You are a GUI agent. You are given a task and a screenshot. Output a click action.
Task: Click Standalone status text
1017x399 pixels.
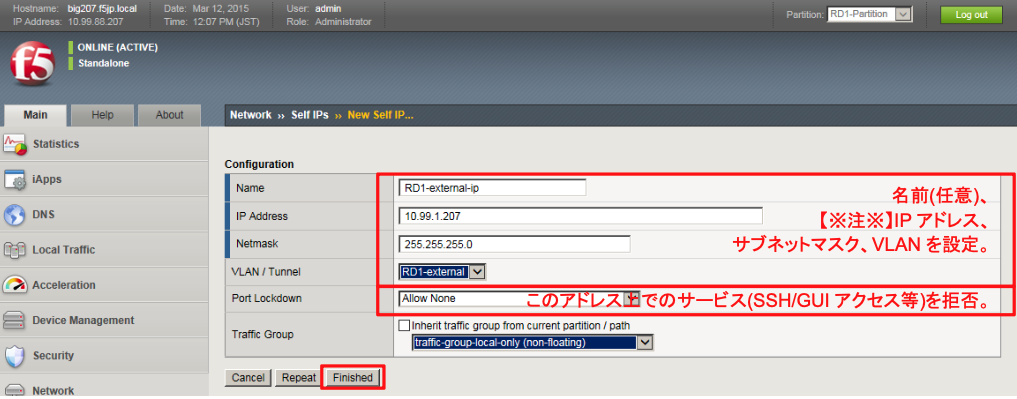[x=104, y=64]
